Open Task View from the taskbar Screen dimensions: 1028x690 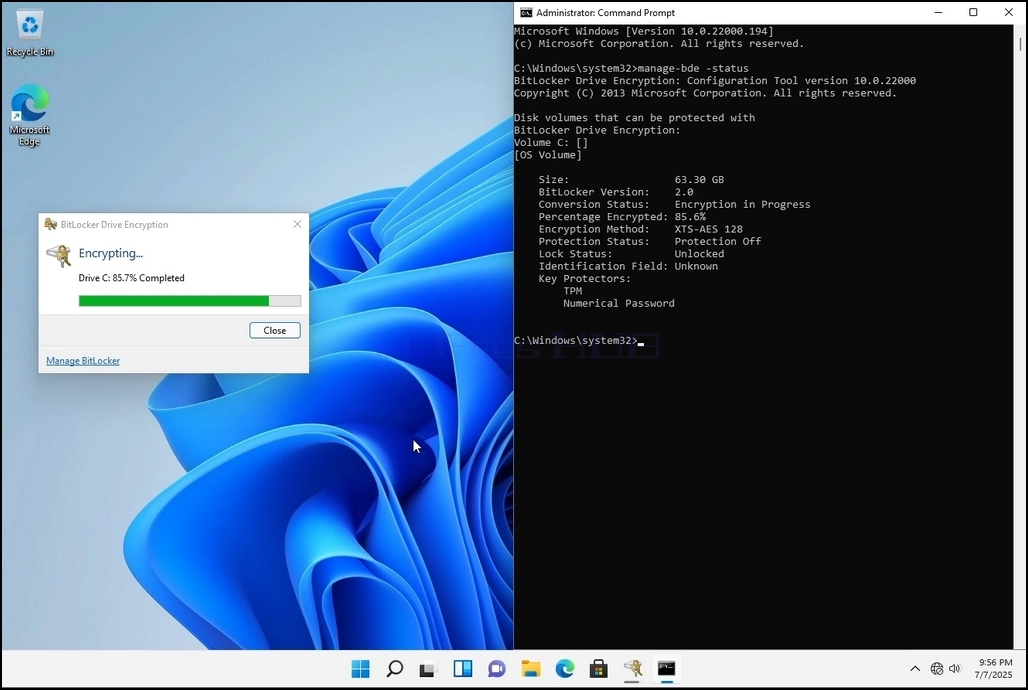click(x=428, y=668)
